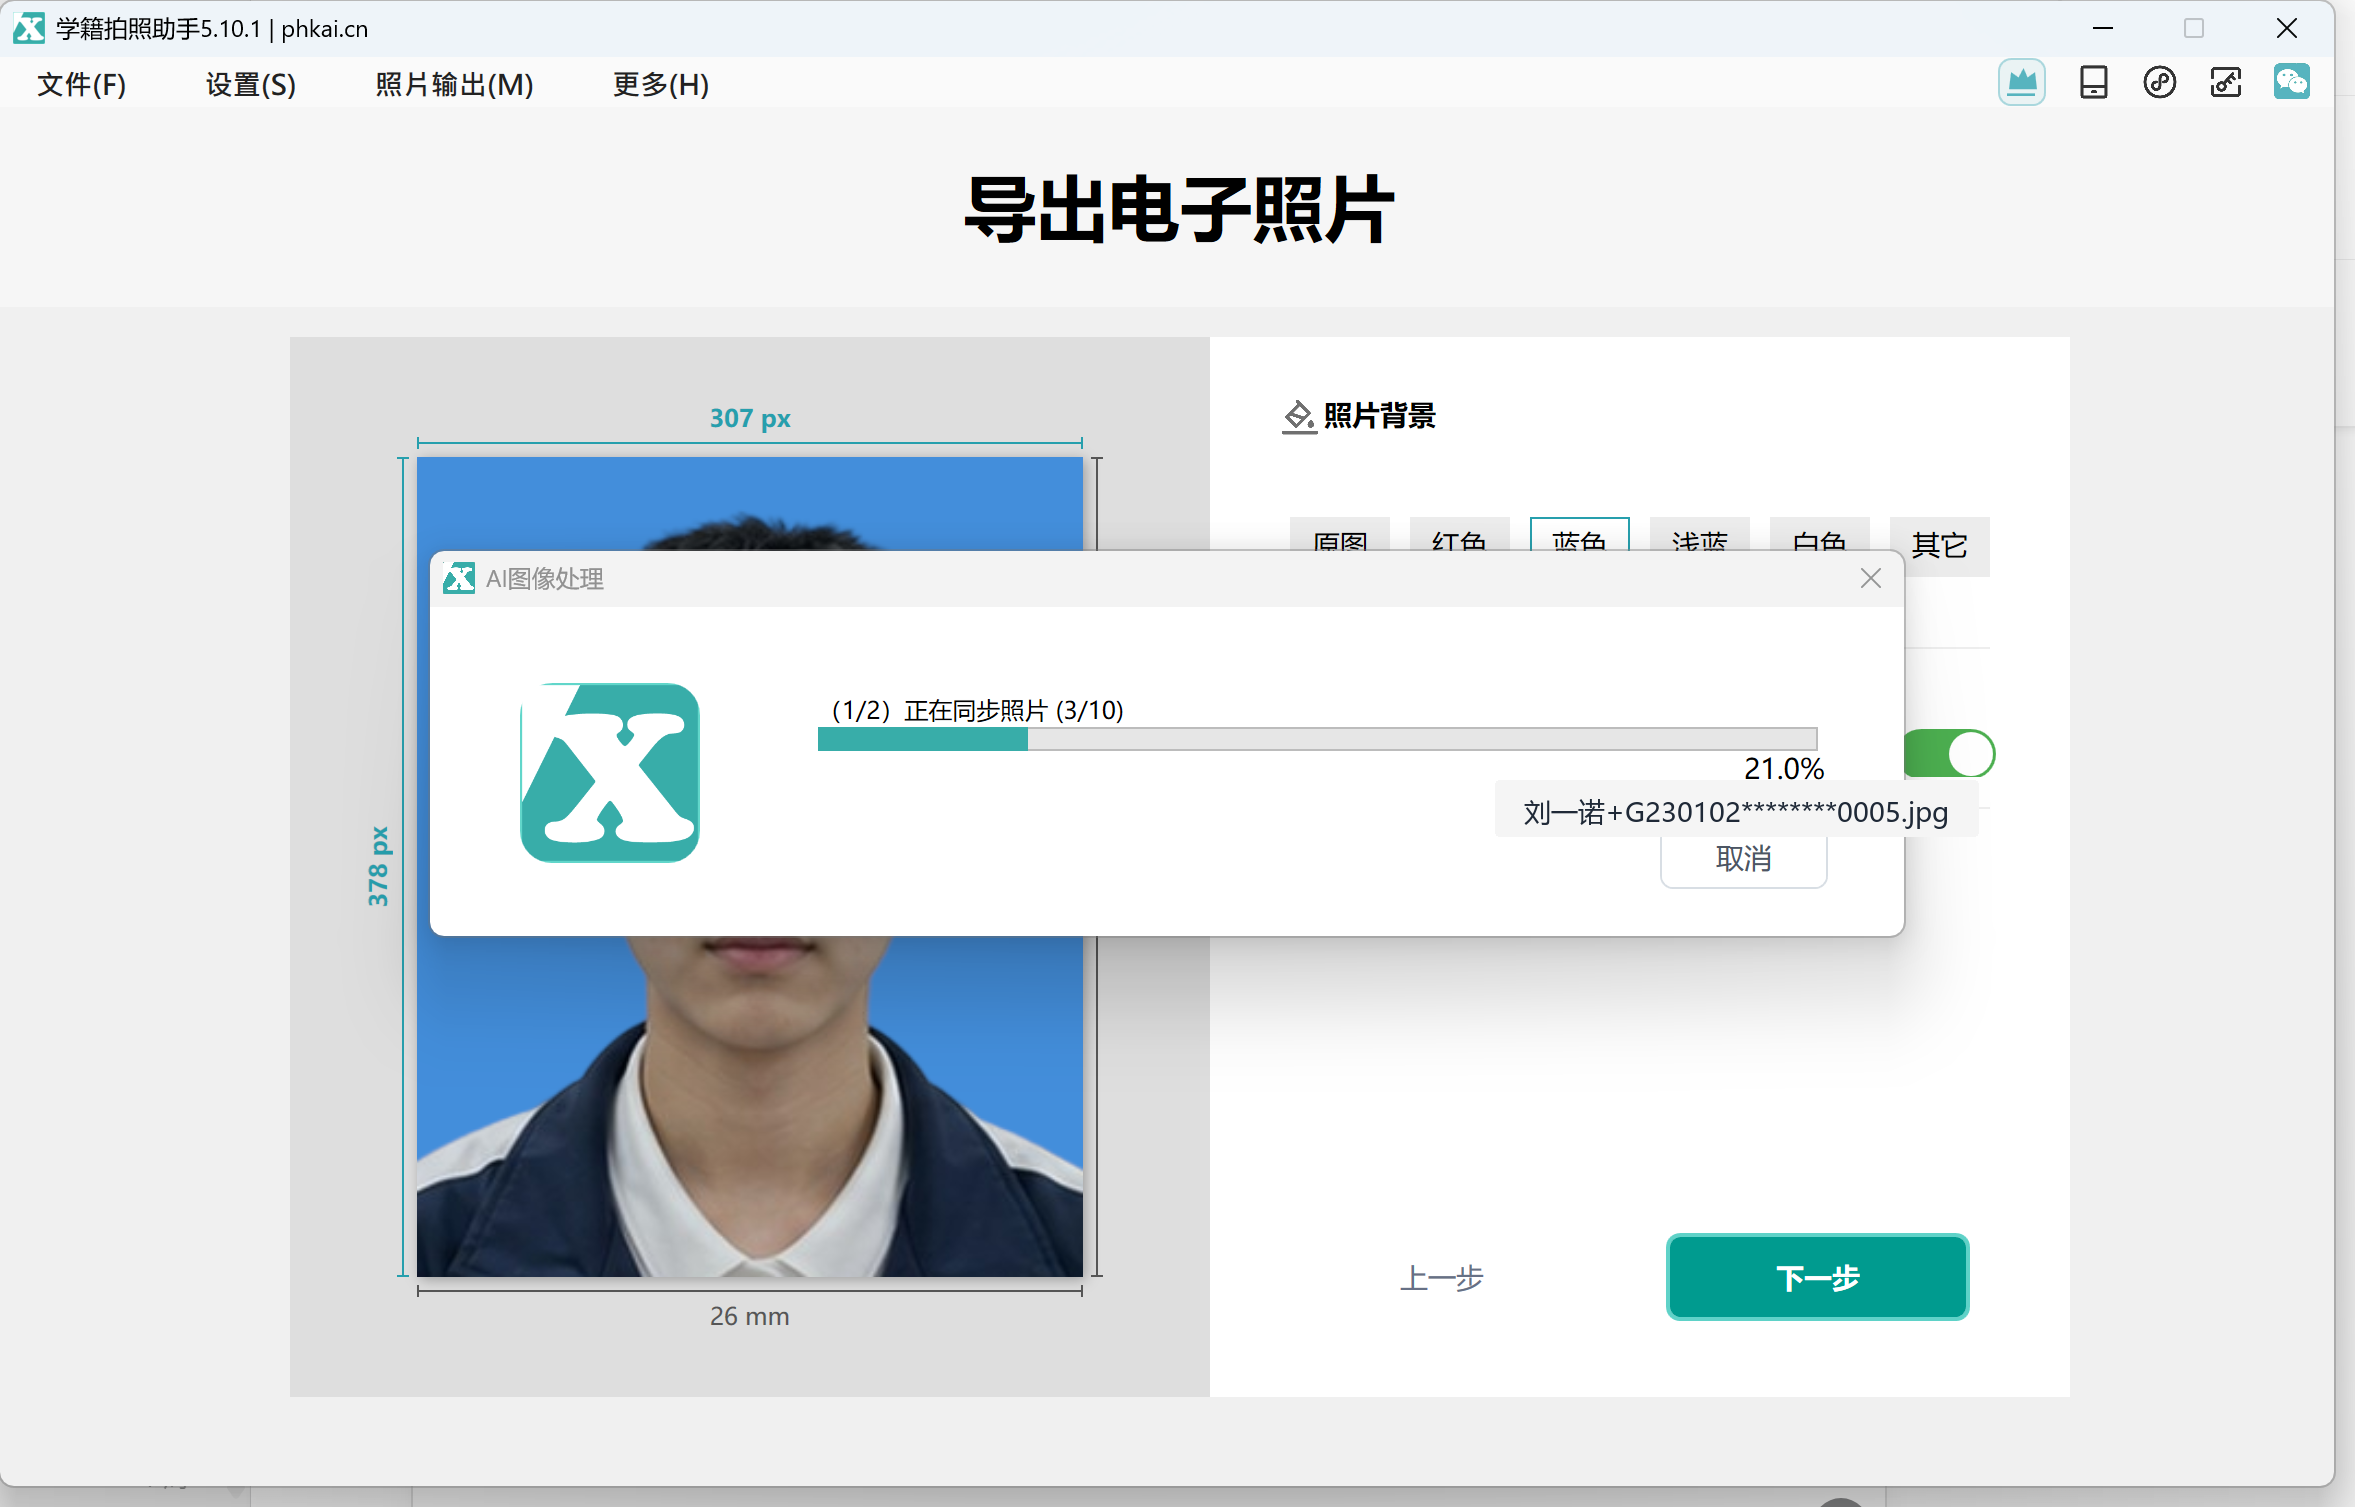The height and width of the screenshot is (1507, 2355).
Task: Click the 下一步 button
Action: (1817, 1277)
